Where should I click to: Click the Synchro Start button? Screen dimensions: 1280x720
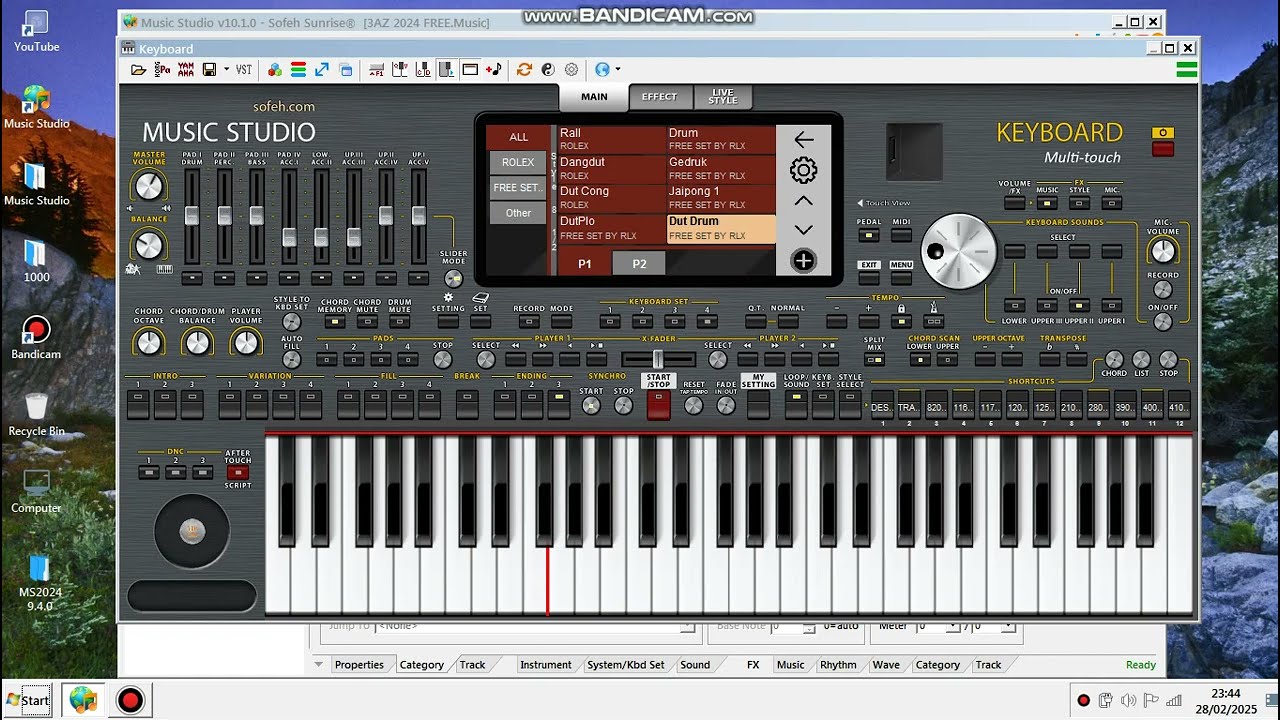click(x=591, y=405)
